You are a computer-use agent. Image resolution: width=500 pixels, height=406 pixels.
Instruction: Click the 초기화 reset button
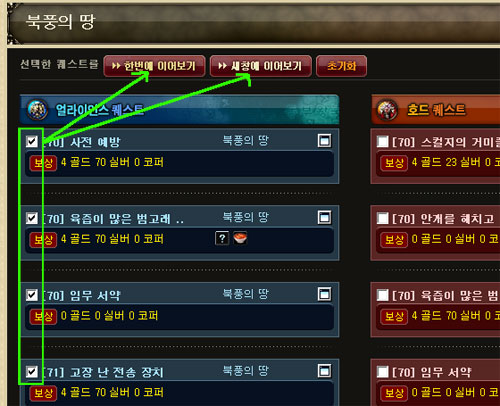point(341,66)
